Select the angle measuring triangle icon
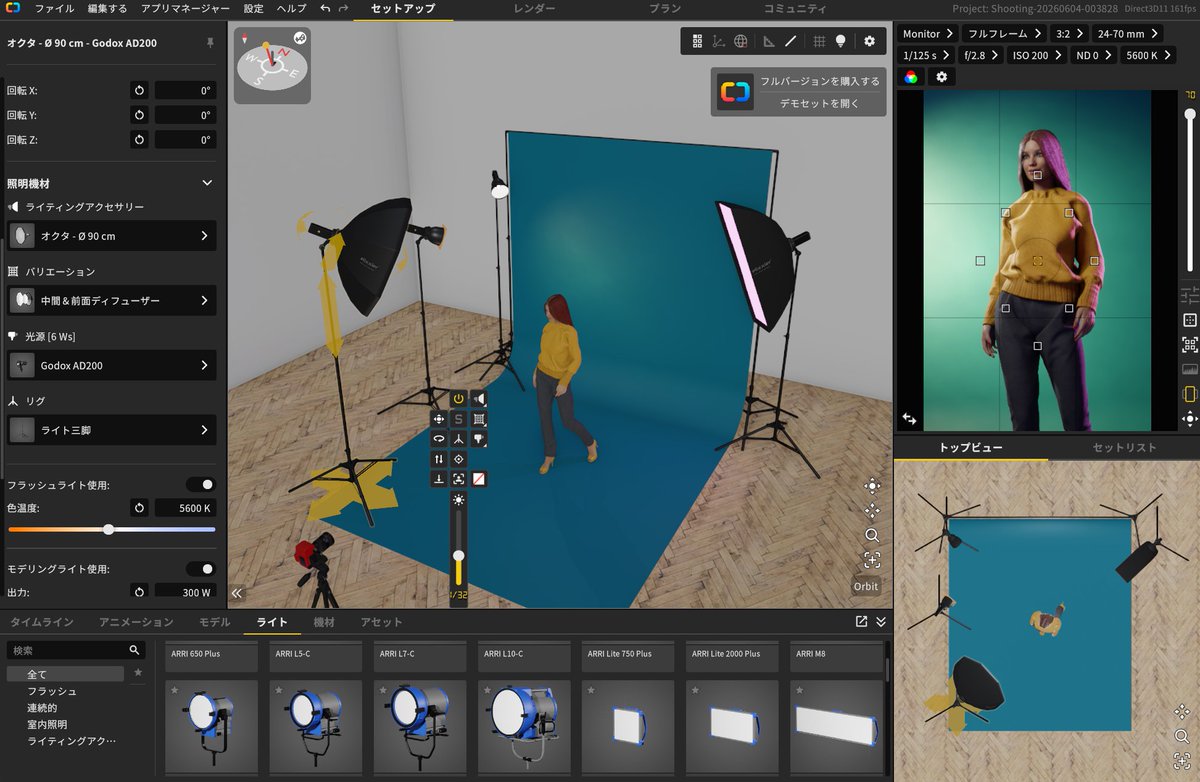The image size is (1200, 782). coord(768,41)
